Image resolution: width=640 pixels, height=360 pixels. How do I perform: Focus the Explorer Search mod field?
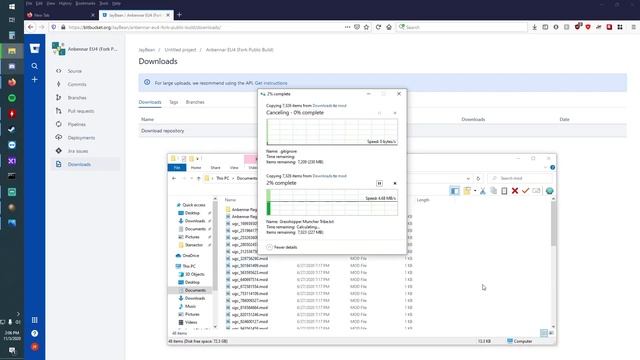click(x=520, y=178)
